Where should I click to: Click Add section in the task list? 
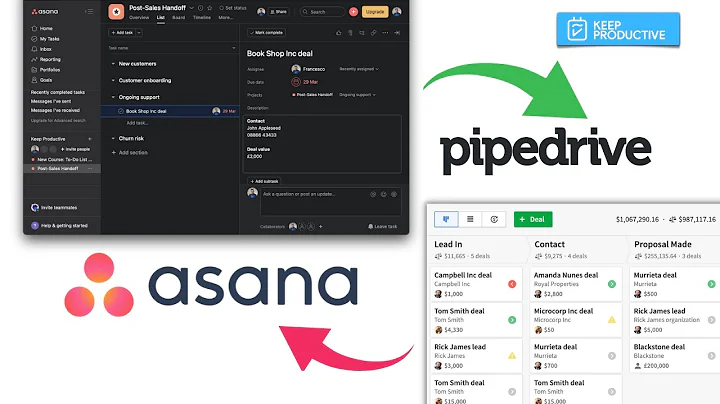coord(129,152)
